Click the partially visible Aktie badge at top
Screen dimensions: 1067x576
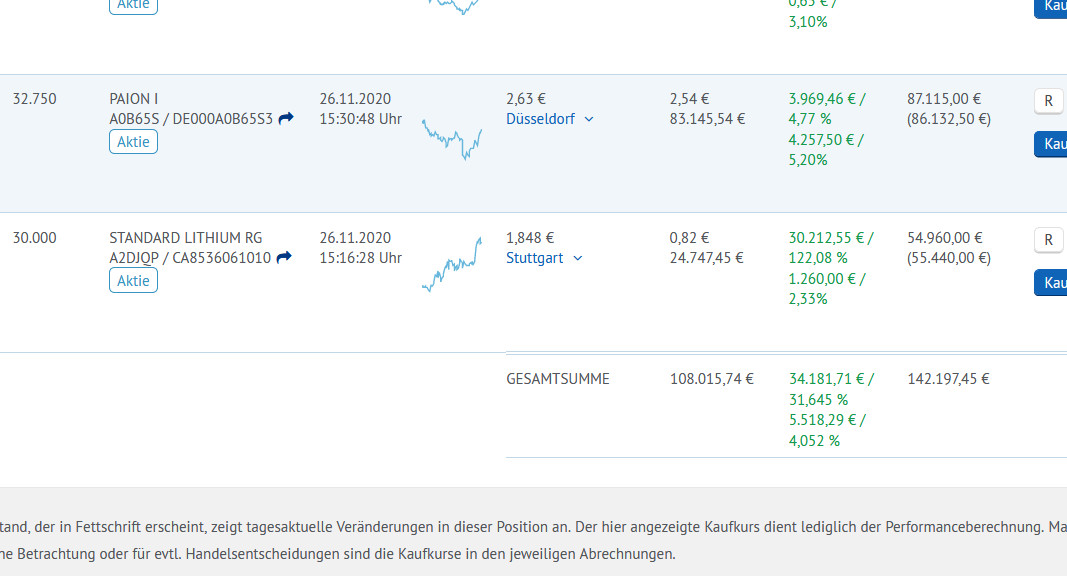[133, 5]
